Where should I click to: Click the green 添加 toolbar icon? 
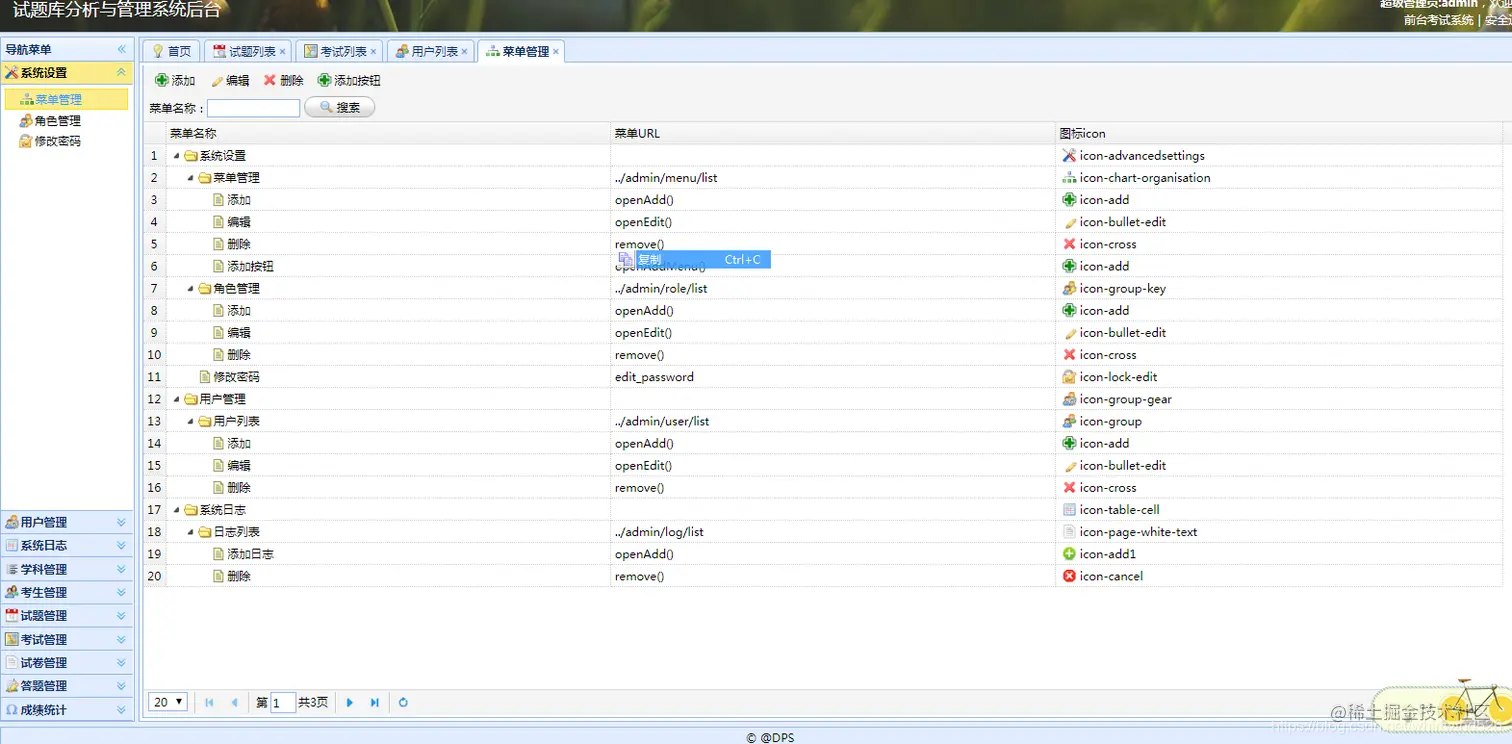point(162,80)
